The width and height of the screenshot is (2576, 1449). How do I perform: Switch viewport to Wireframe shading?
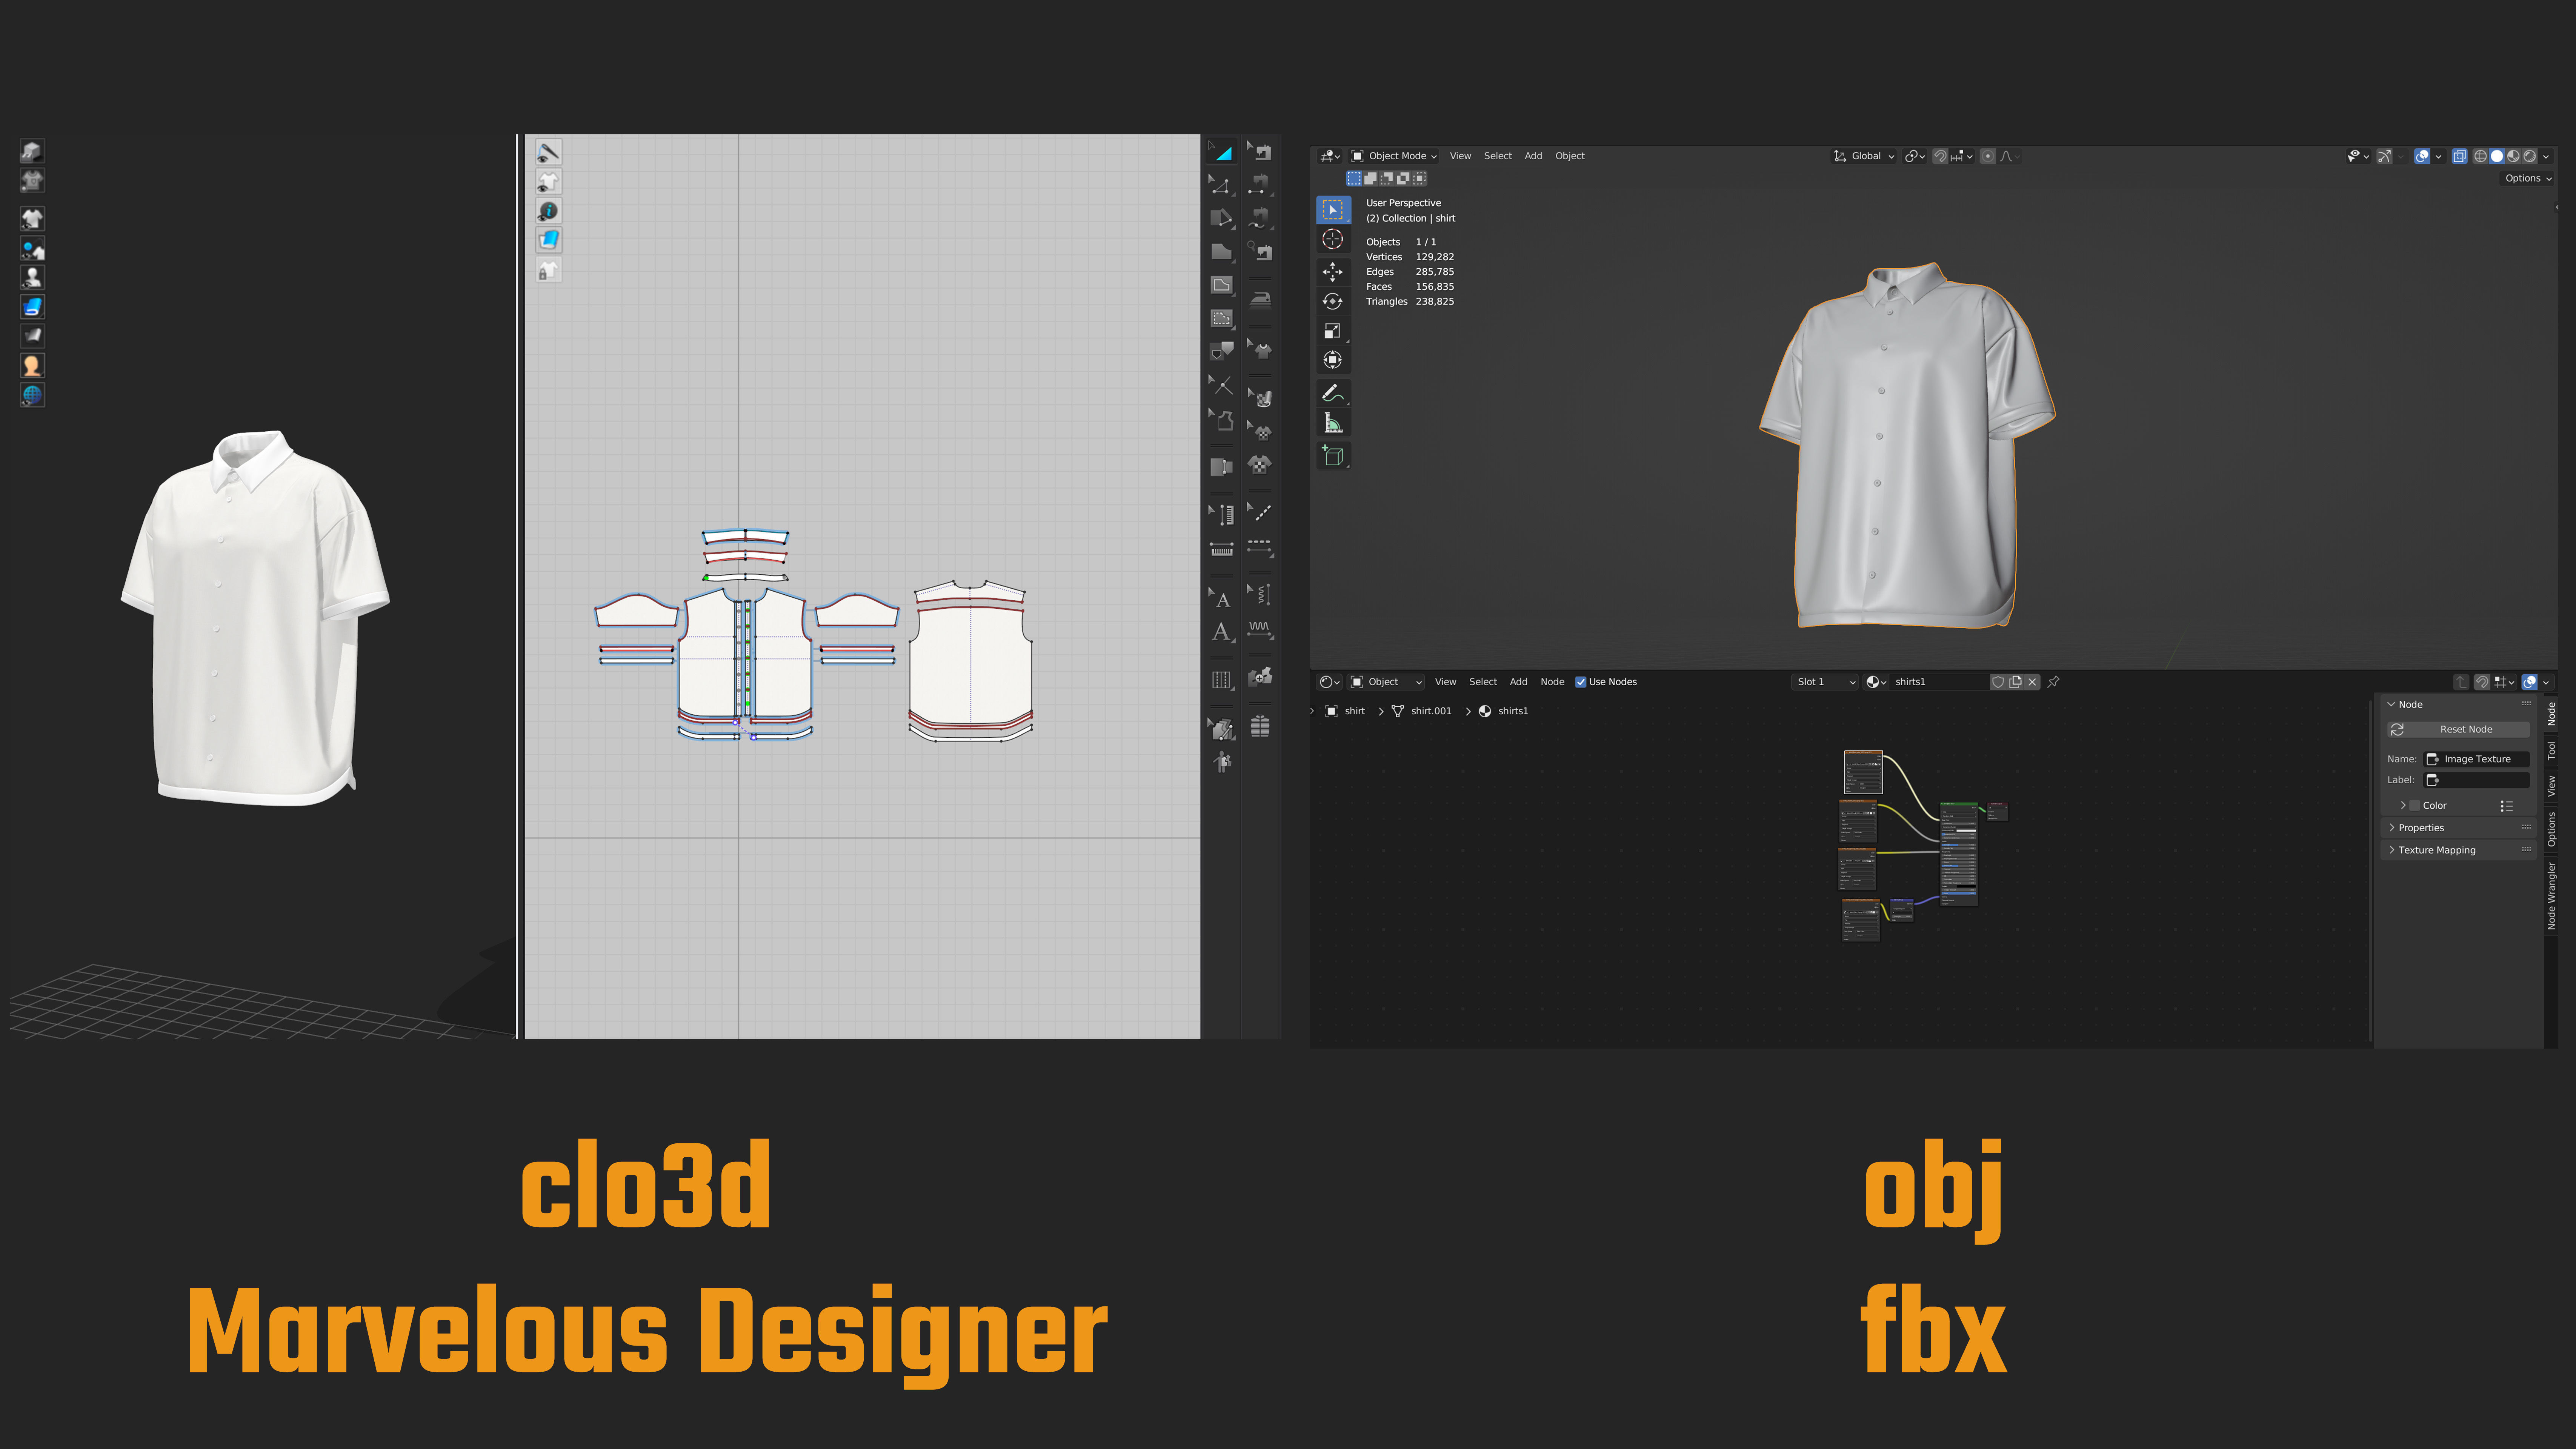(2480, 156)
